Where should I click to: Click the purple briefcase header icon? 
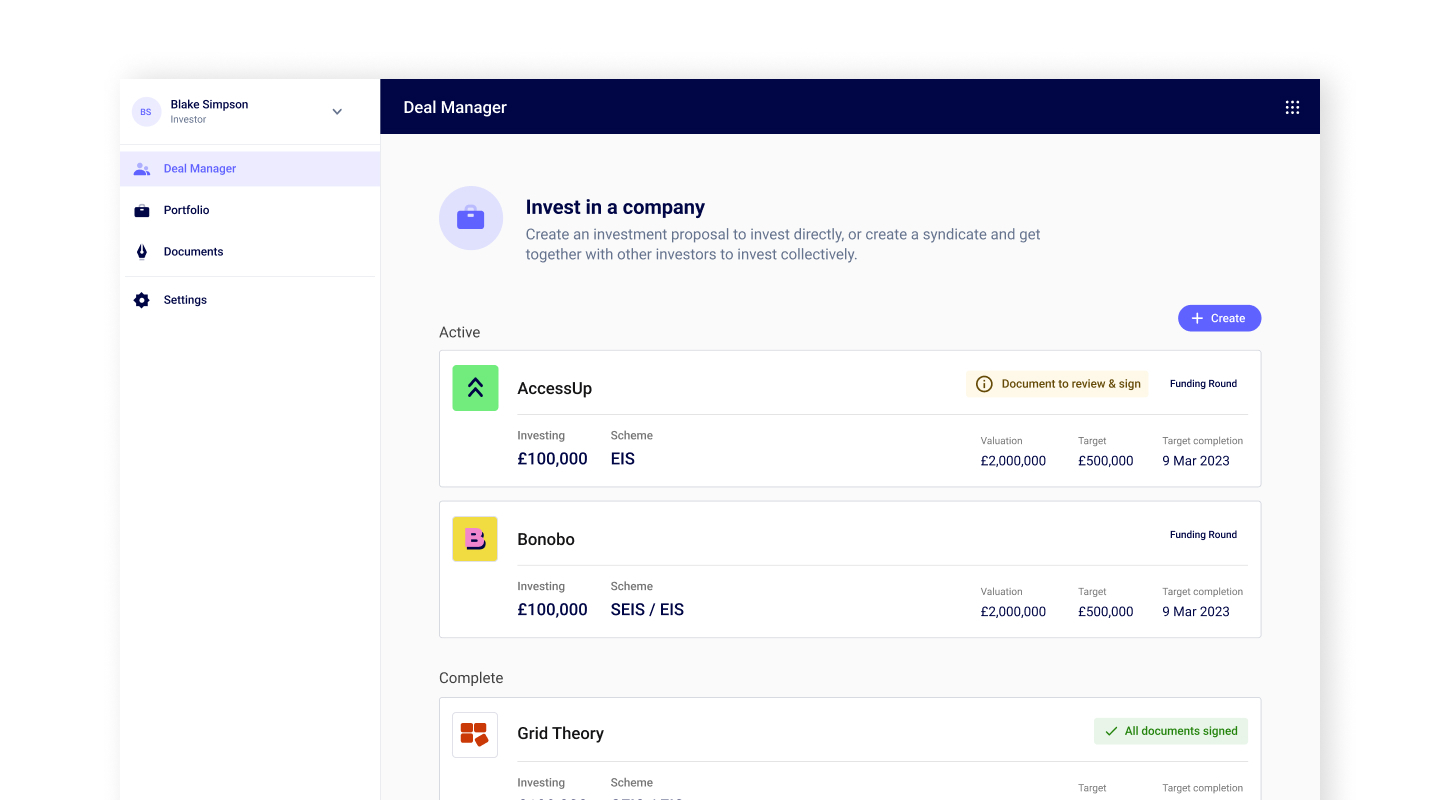(x=470, y=218)
